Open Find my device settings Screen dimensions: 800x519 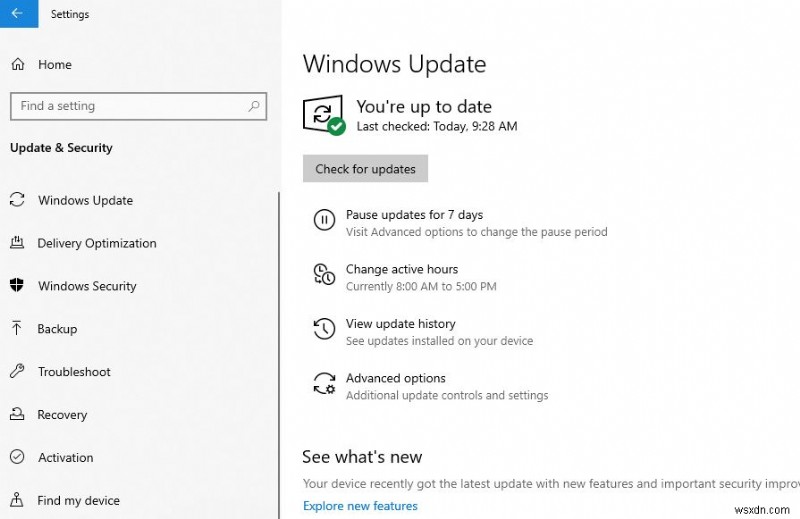79,500
